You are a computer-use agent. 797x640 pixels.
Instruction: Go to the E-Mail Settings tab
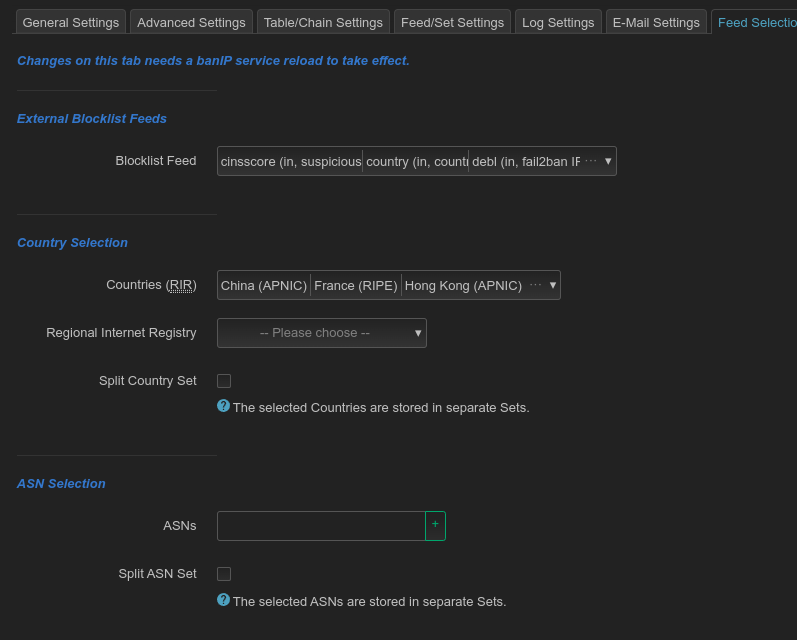(x=656, y=22)
